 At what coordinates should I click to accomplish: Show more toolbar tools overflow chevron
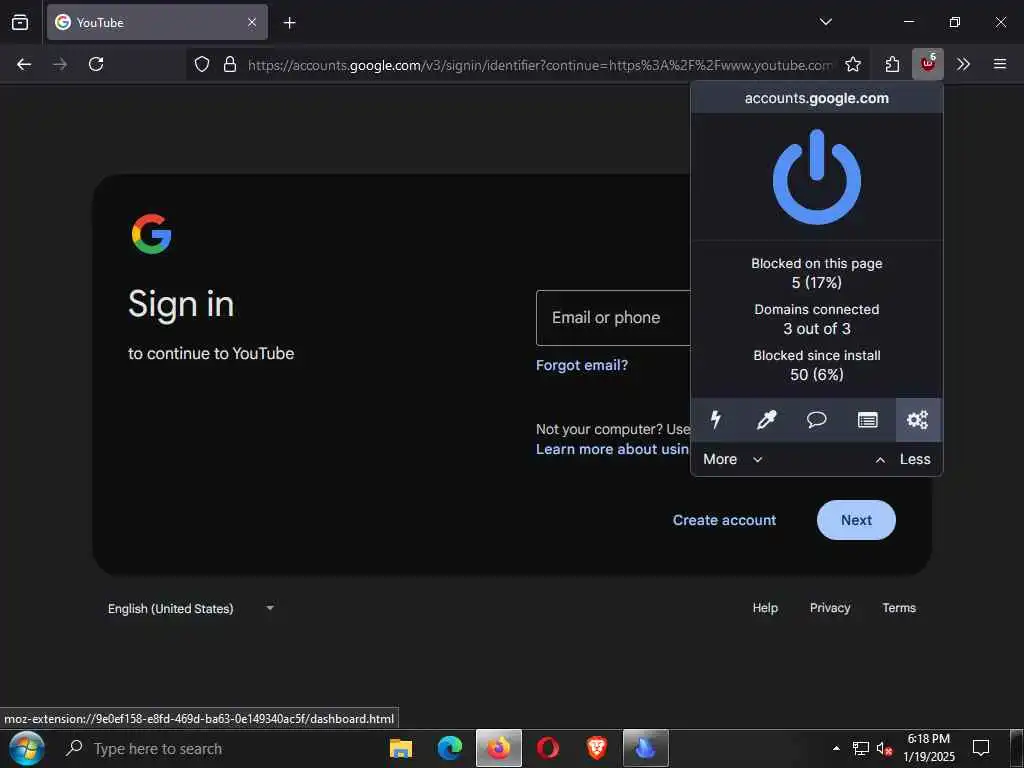963,64
